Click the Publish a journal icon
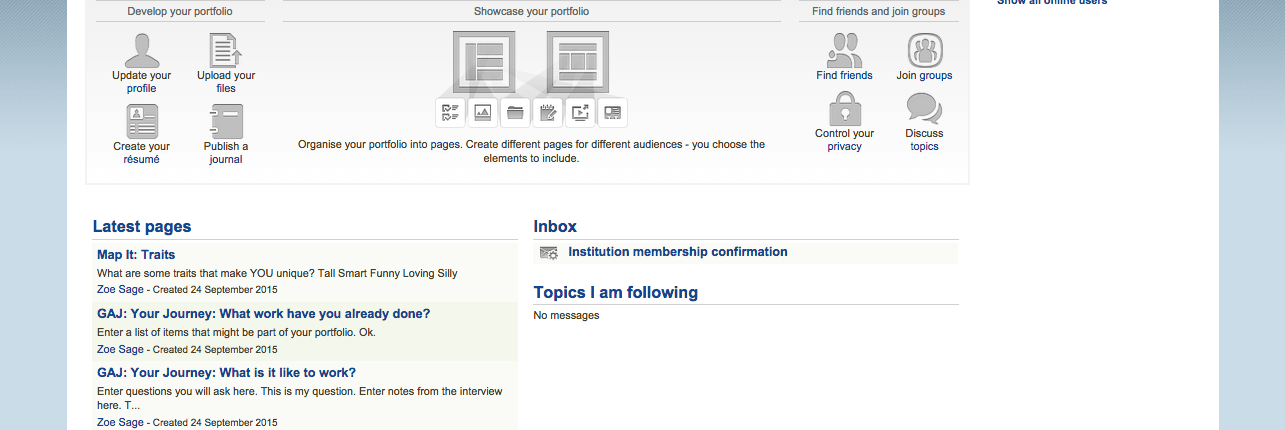The width and height of the screenshot is (1285, 430). tap(226, 122)
